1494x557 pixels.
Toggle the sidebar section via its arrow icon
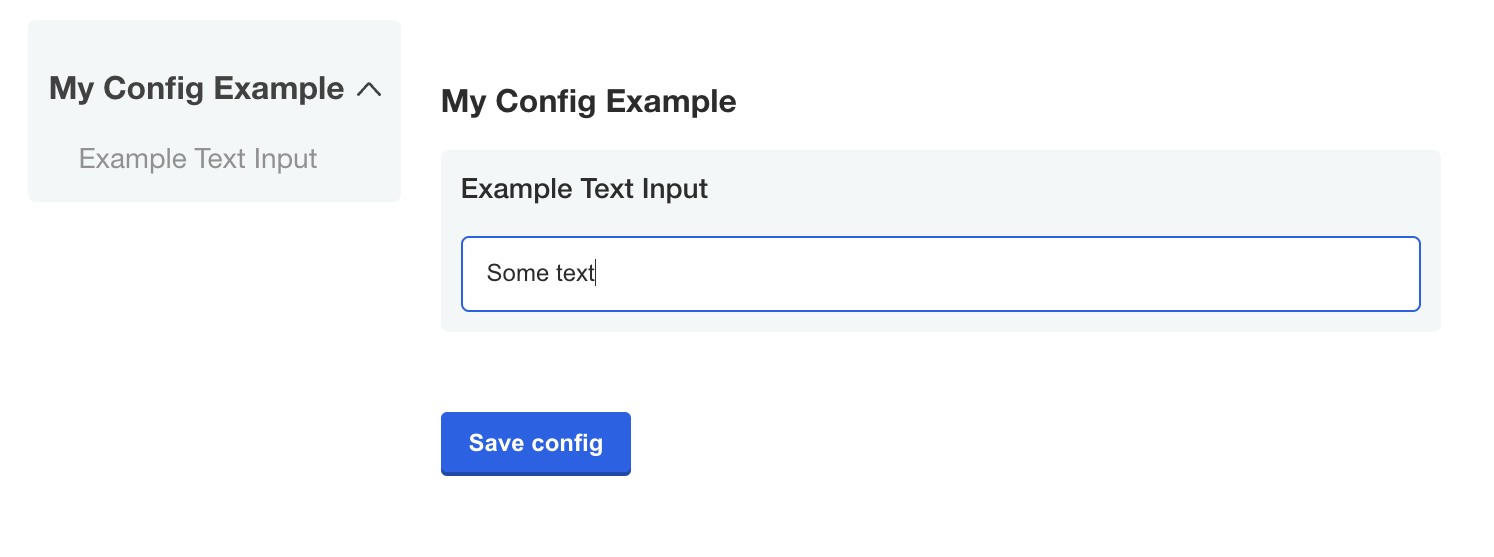[x=369, y=90]
